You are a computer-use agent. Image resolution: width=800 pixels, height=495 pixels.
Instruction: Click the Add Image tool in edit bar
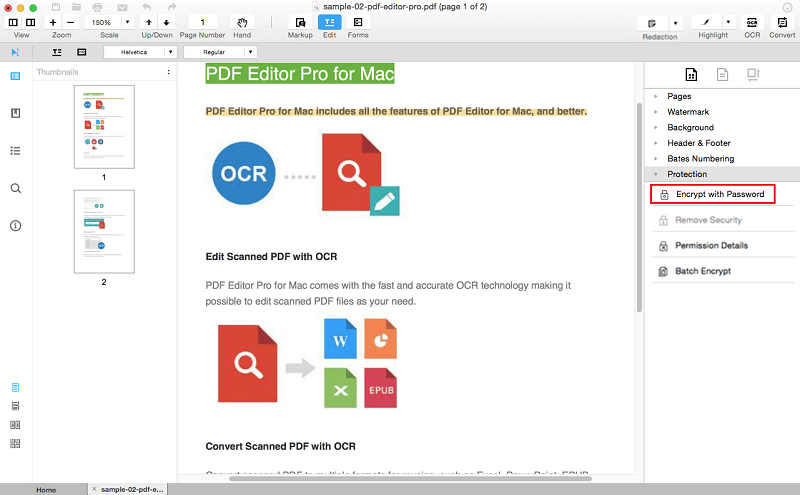point(82,52)
